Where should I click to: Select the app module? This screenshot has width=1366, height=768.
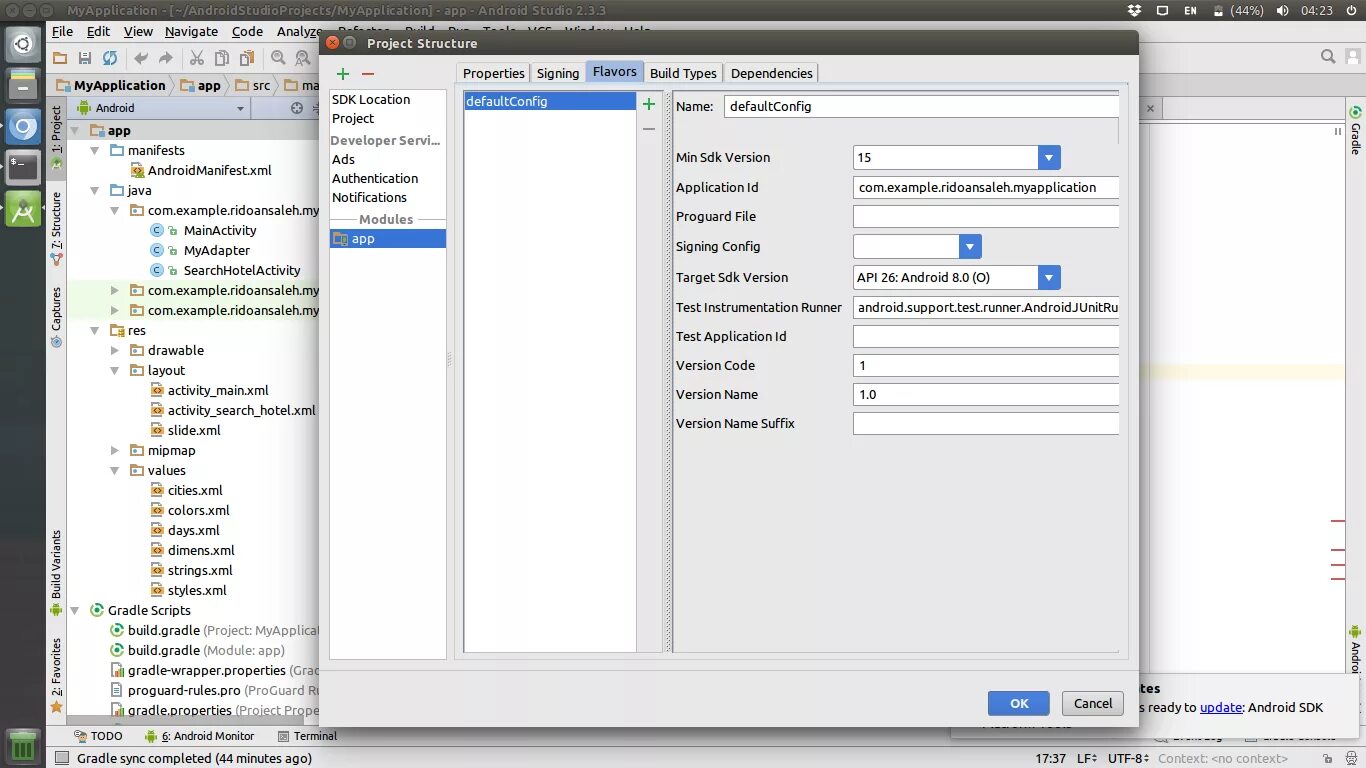pyautogui.click(x=388, y=239)
